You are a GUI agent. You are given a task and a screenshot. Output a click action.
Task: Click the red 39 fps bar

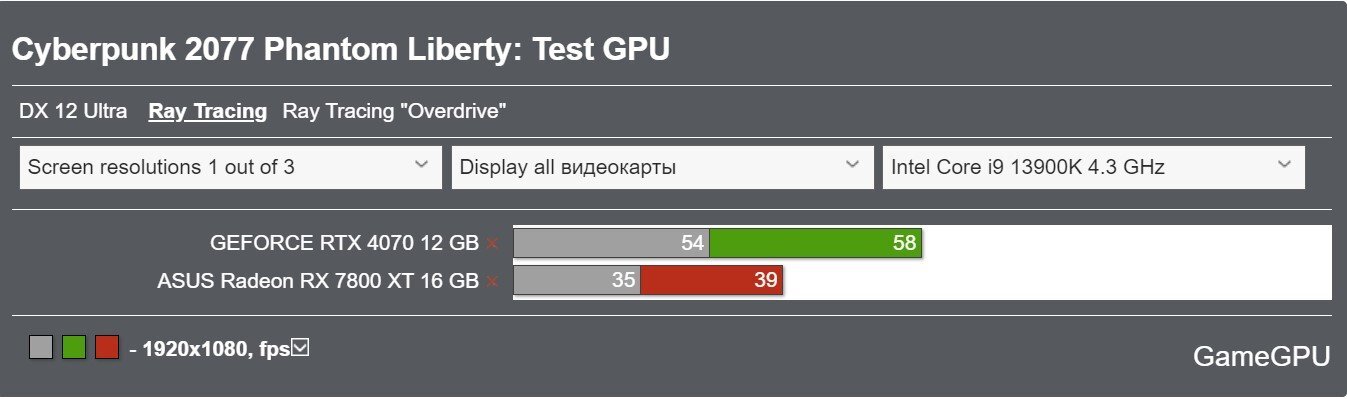point(711,281)
